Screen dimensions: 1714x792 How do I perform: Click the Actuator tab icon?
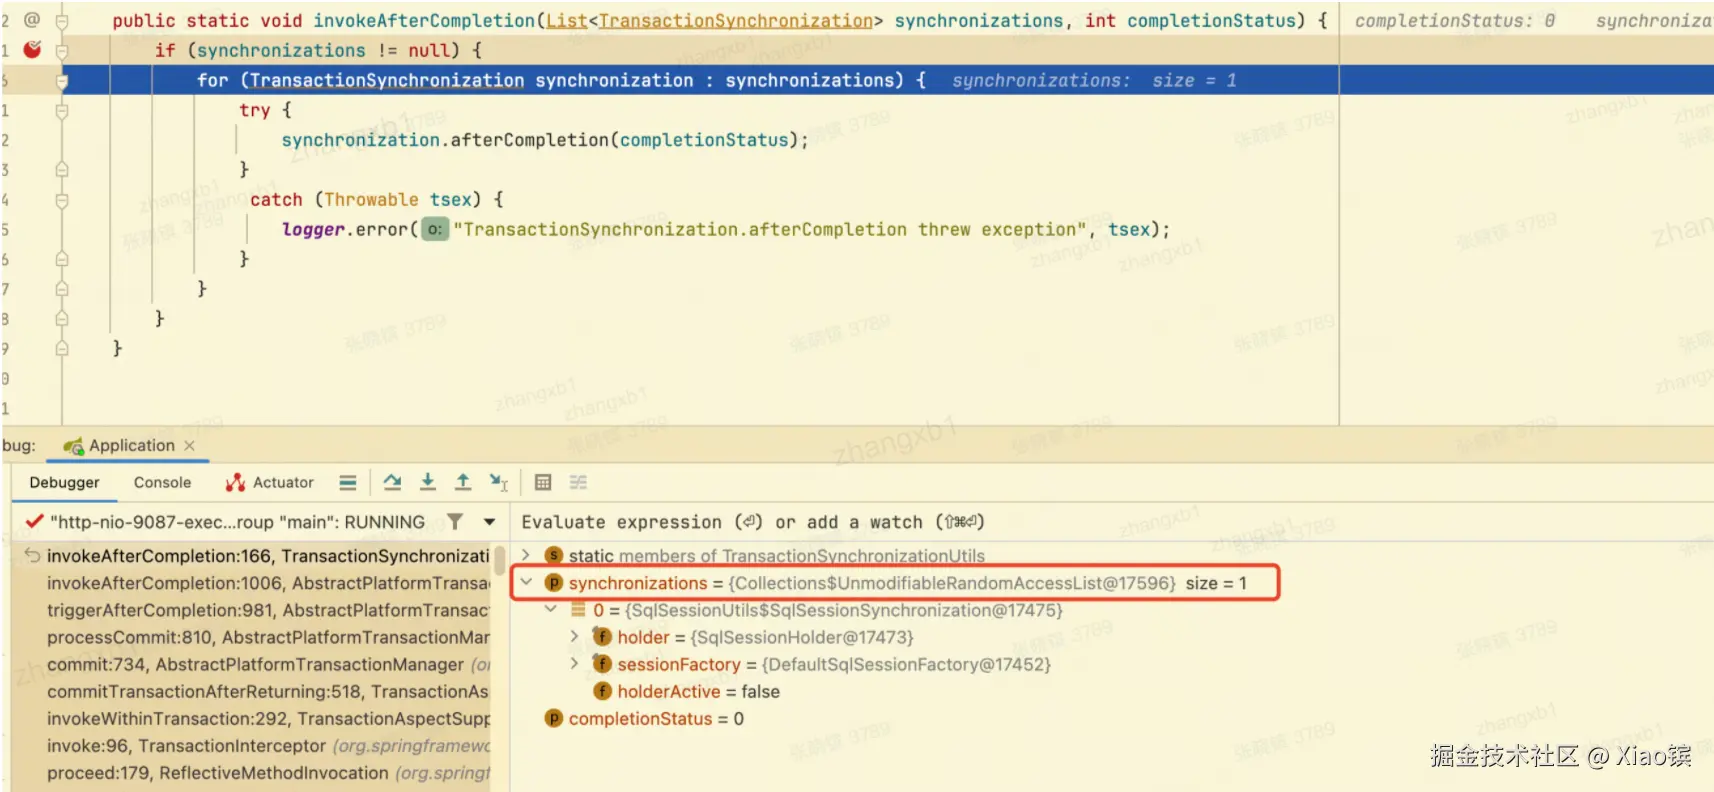(x=235, y=483)
